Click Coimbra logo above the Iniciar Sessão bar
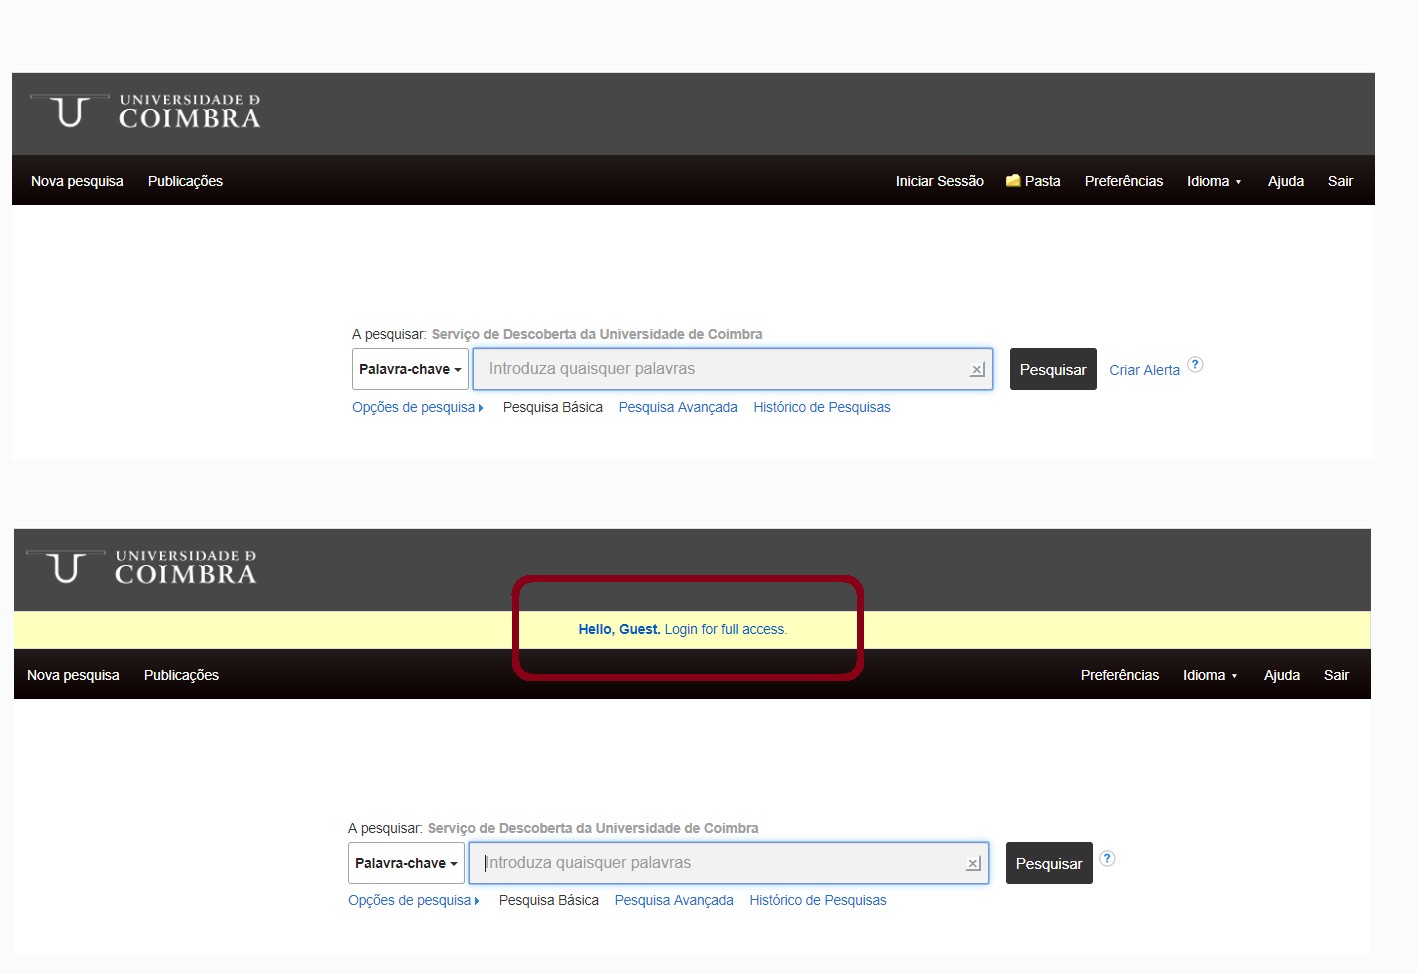This screenshot has width=1417, height=974. pos(145,112)
